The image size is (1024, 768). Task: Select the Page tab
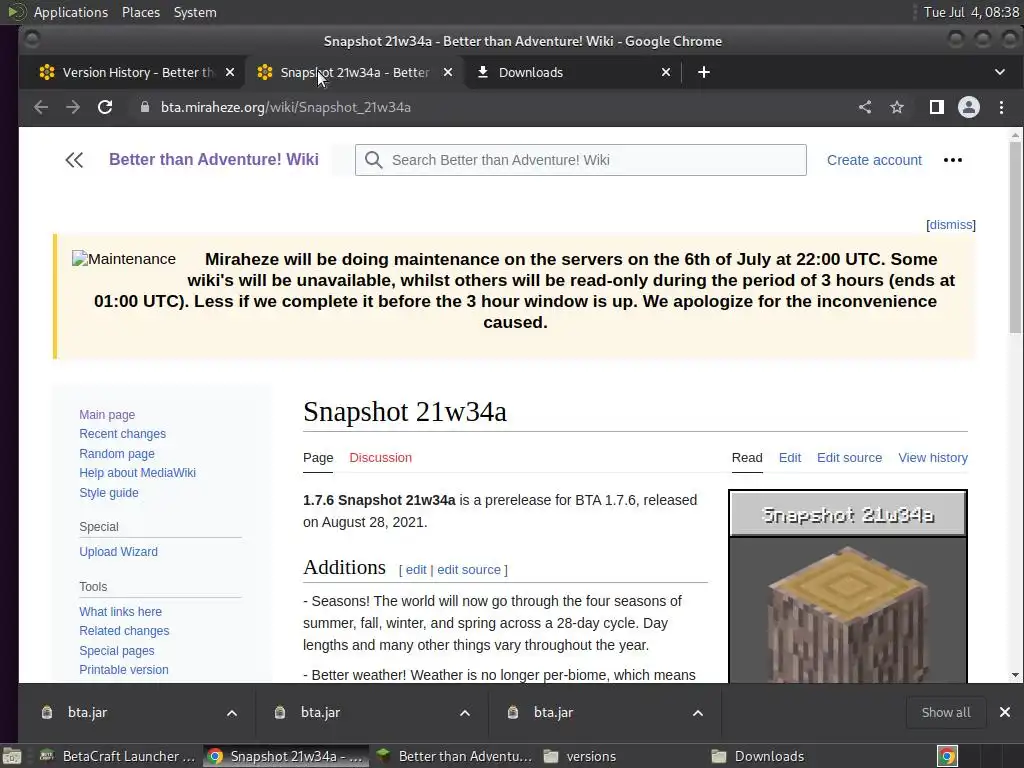coord(318,458)
